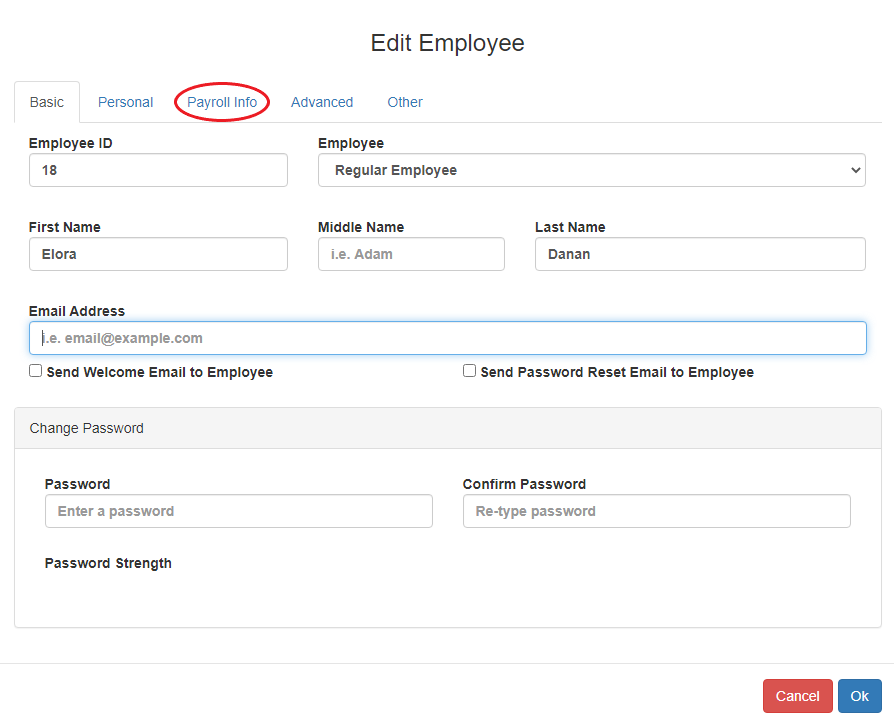The image size is (894, 716).
Task: Select the Advanced tab
Action: tap(322, 102)
